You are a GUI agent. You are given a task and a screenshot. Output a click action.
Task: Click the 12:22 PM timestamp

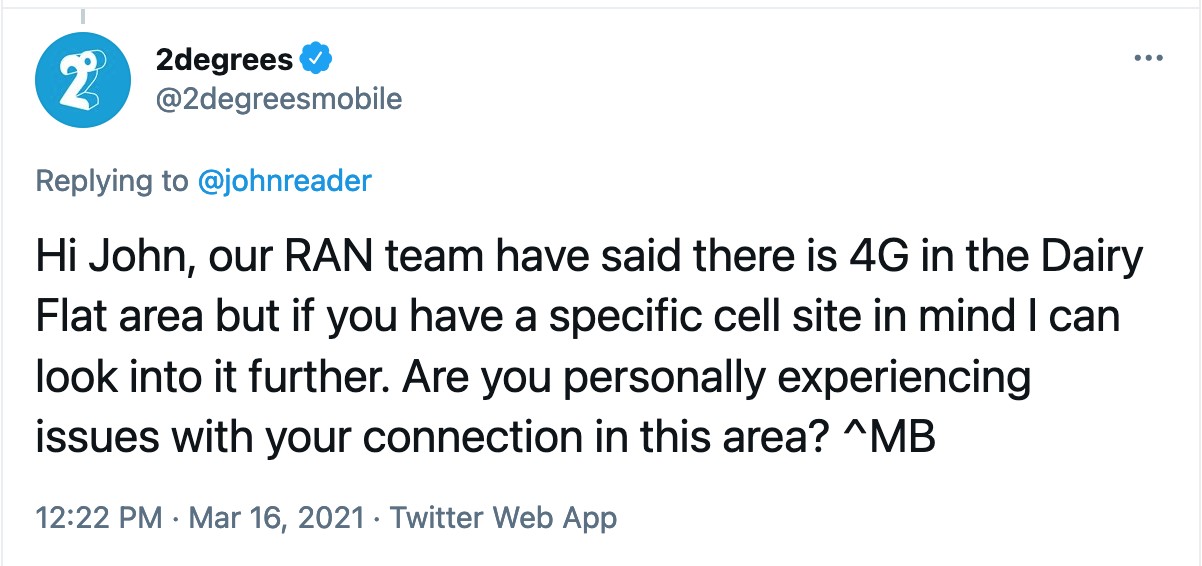pos(99,518)
